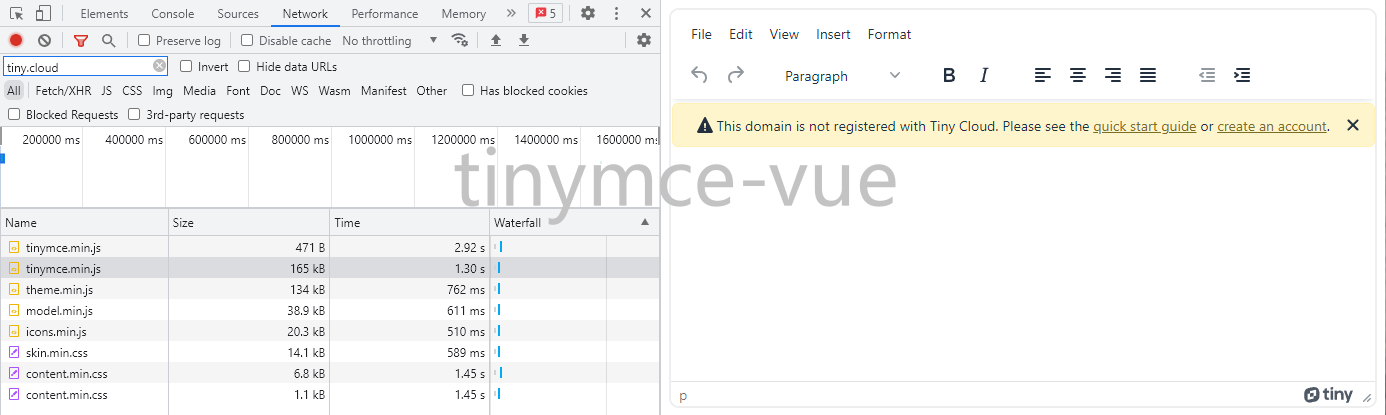Apply italic formatting in editor
This screenshot has width=1386, height=415.
[x=984, y=75]
